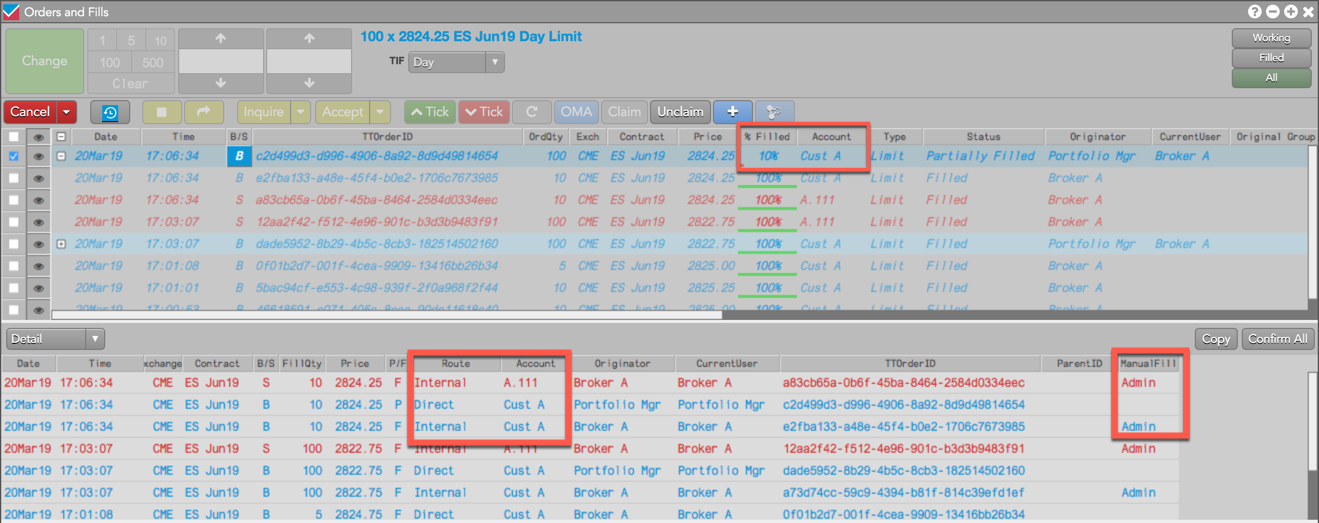Check the e2fba133 order row checkbox
Screen dimensions: 1319x523
(13, 178)
